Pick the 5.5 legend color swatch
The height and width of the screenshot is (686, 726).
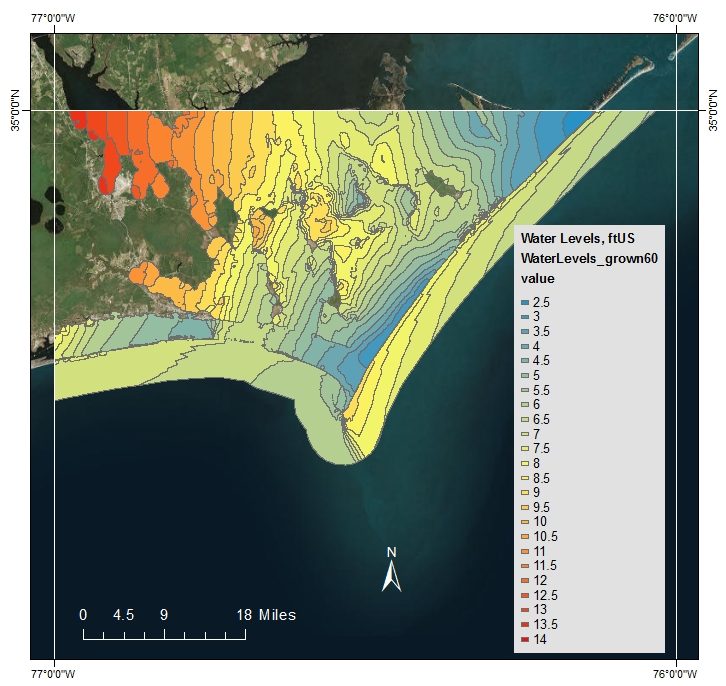(525, 391)
